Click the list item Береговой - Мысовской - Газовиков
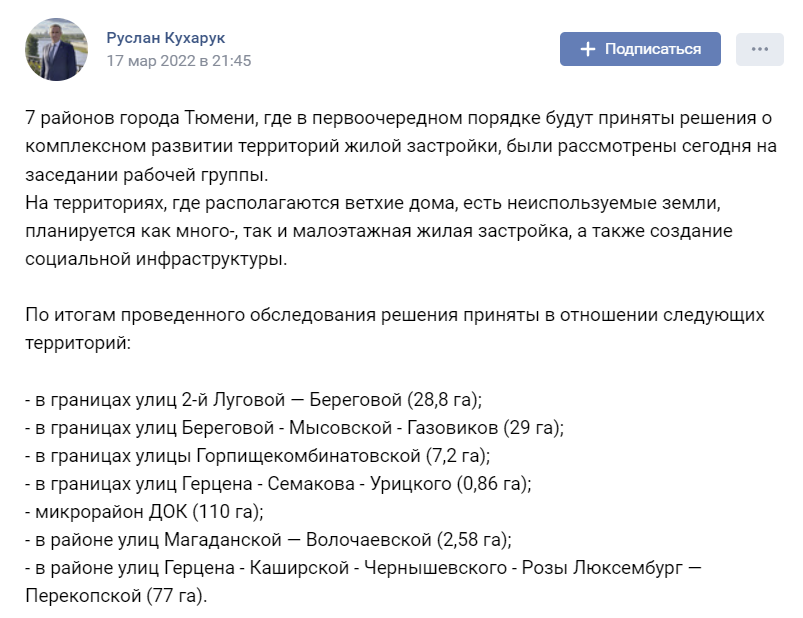 coord(294,428)
